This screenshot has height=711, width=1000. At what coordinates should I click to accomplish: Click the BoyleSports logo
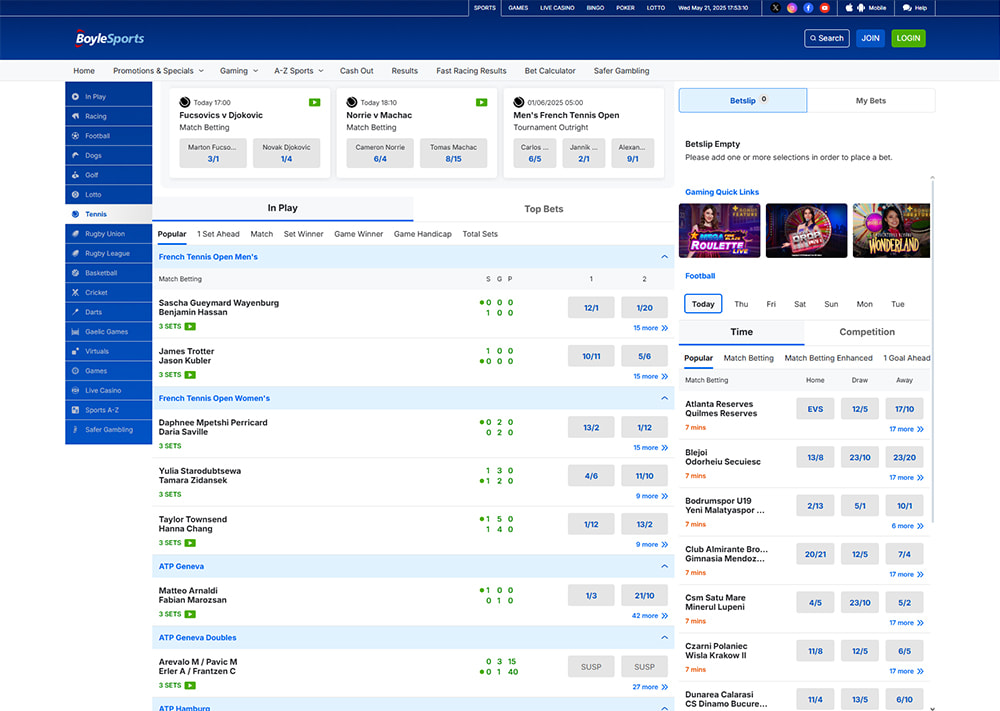coord(110,38)
